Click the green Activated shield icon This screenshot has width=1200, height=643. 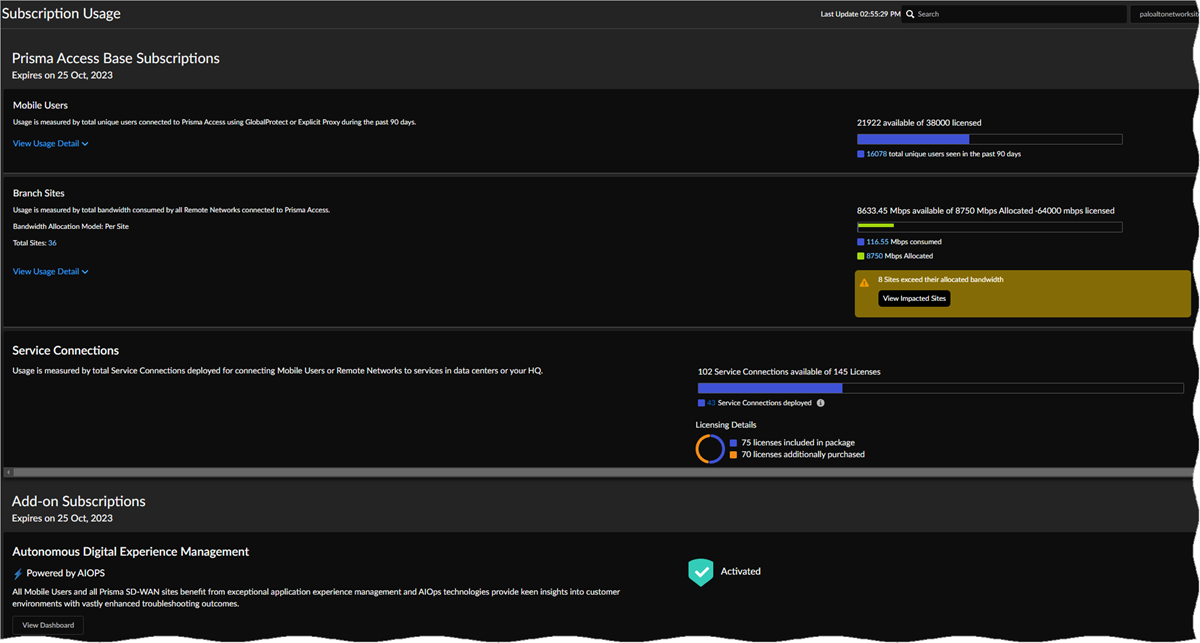700,572
